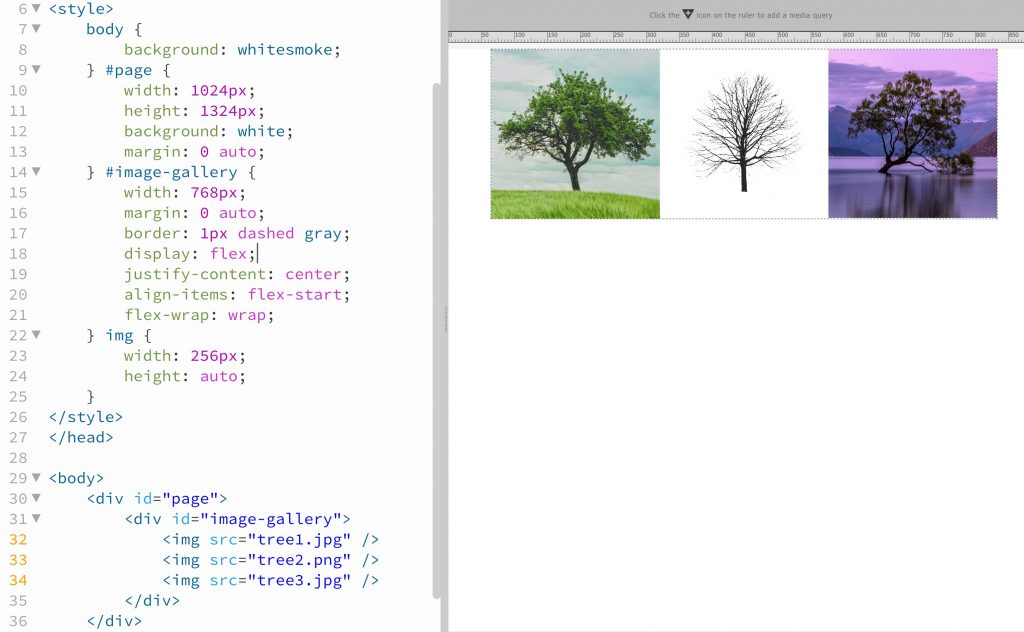Click the justify-content property name
Image resolution: width=1024 pixels, height=632 pixels.
195,274
